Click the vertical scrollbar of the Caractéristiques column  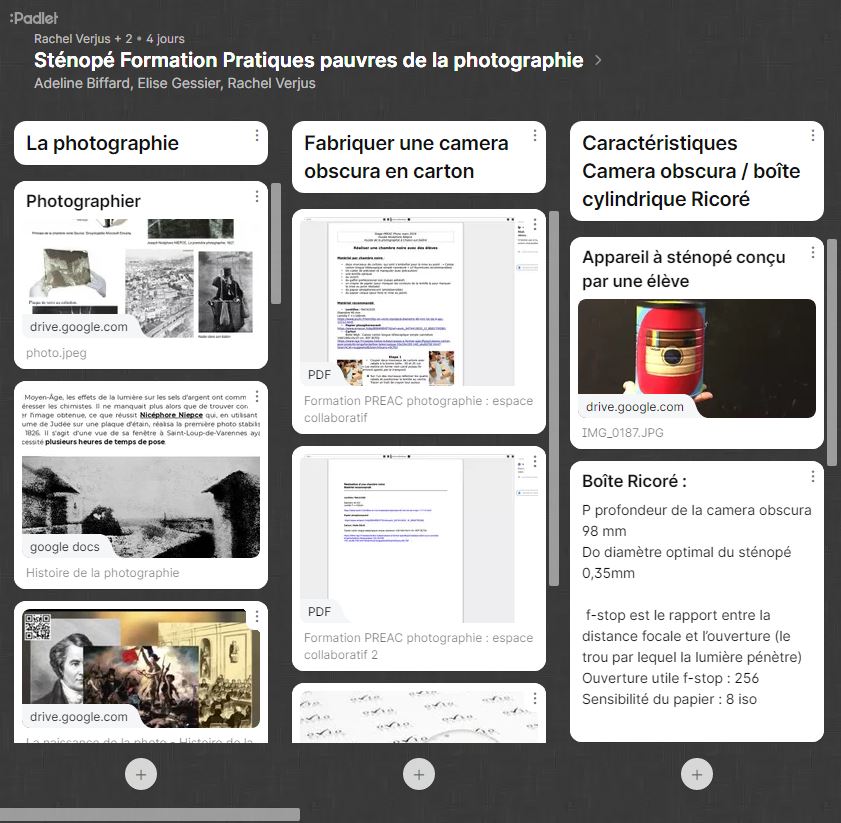click(832, 352)
